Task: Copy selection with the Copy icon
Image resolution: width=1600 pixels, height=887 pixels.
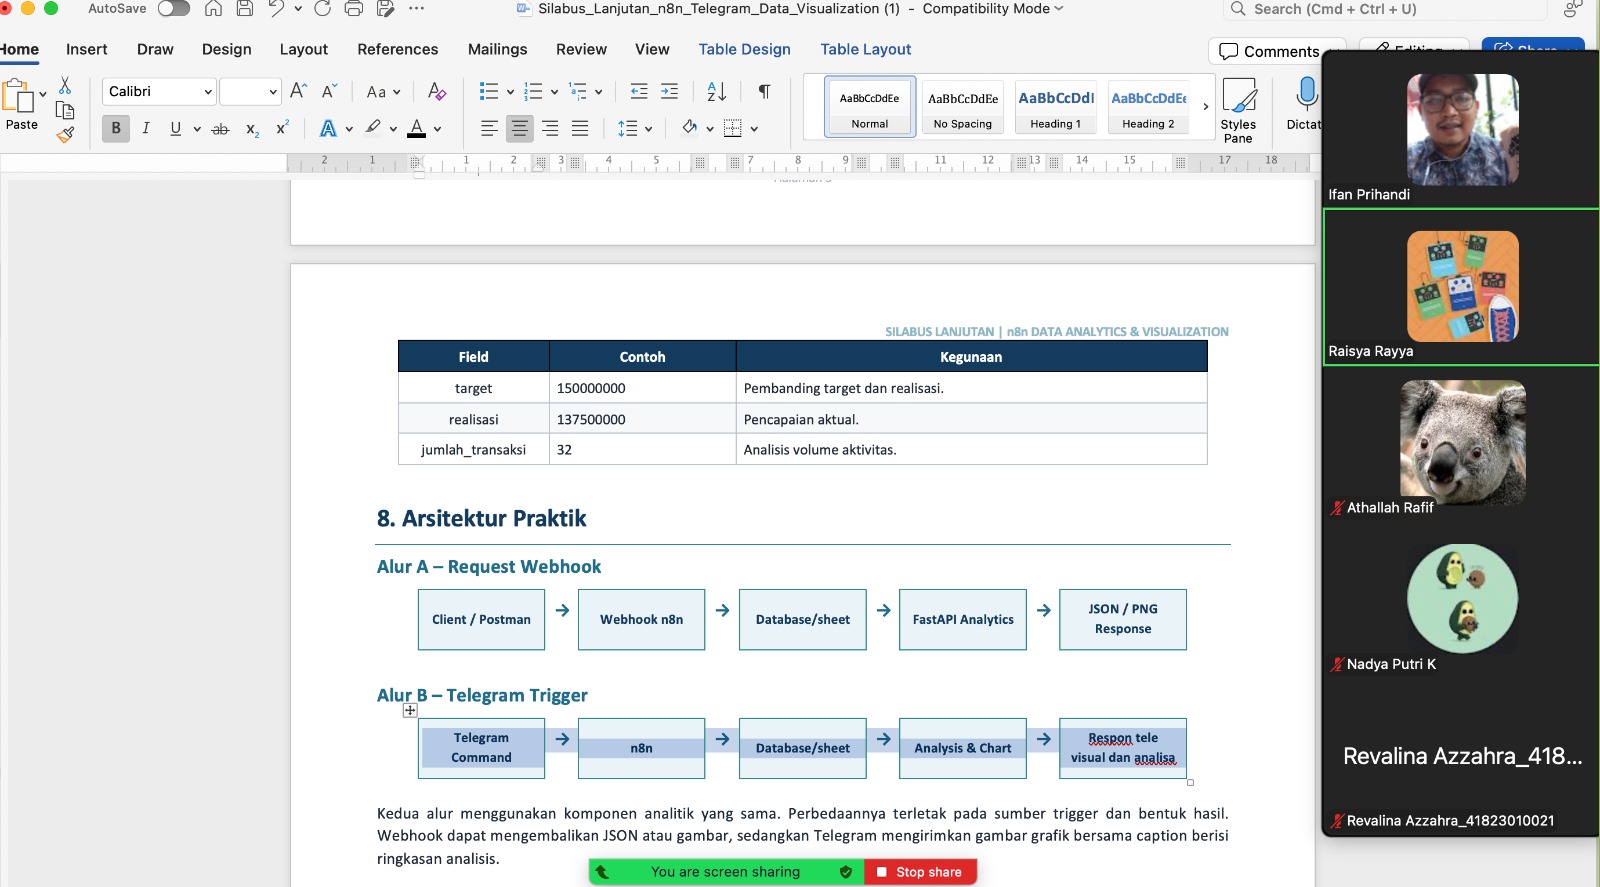Action: click(65, 111)
